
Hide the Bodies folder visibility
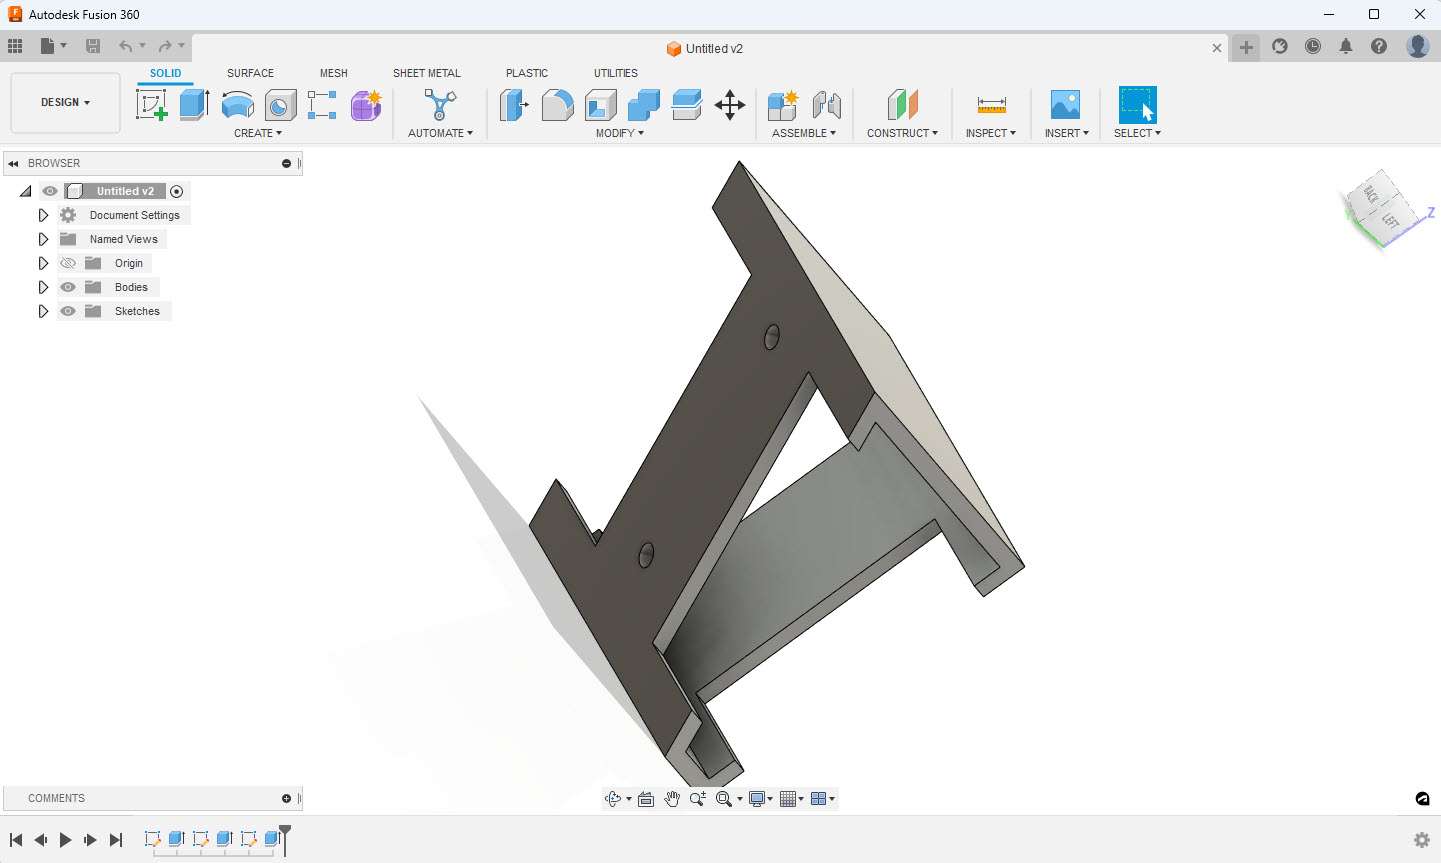[68, 287]
